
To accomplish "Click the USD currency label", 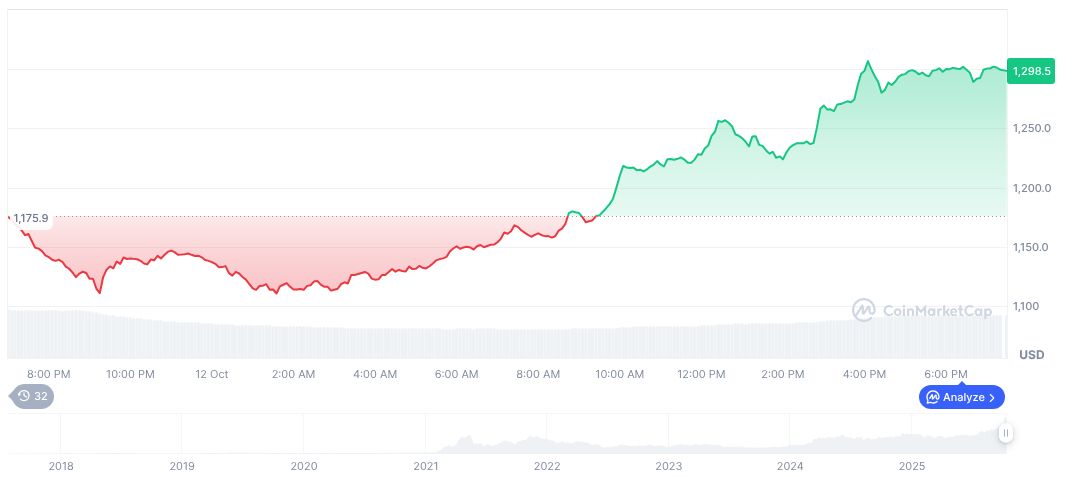I will (x=1031, y=355).
